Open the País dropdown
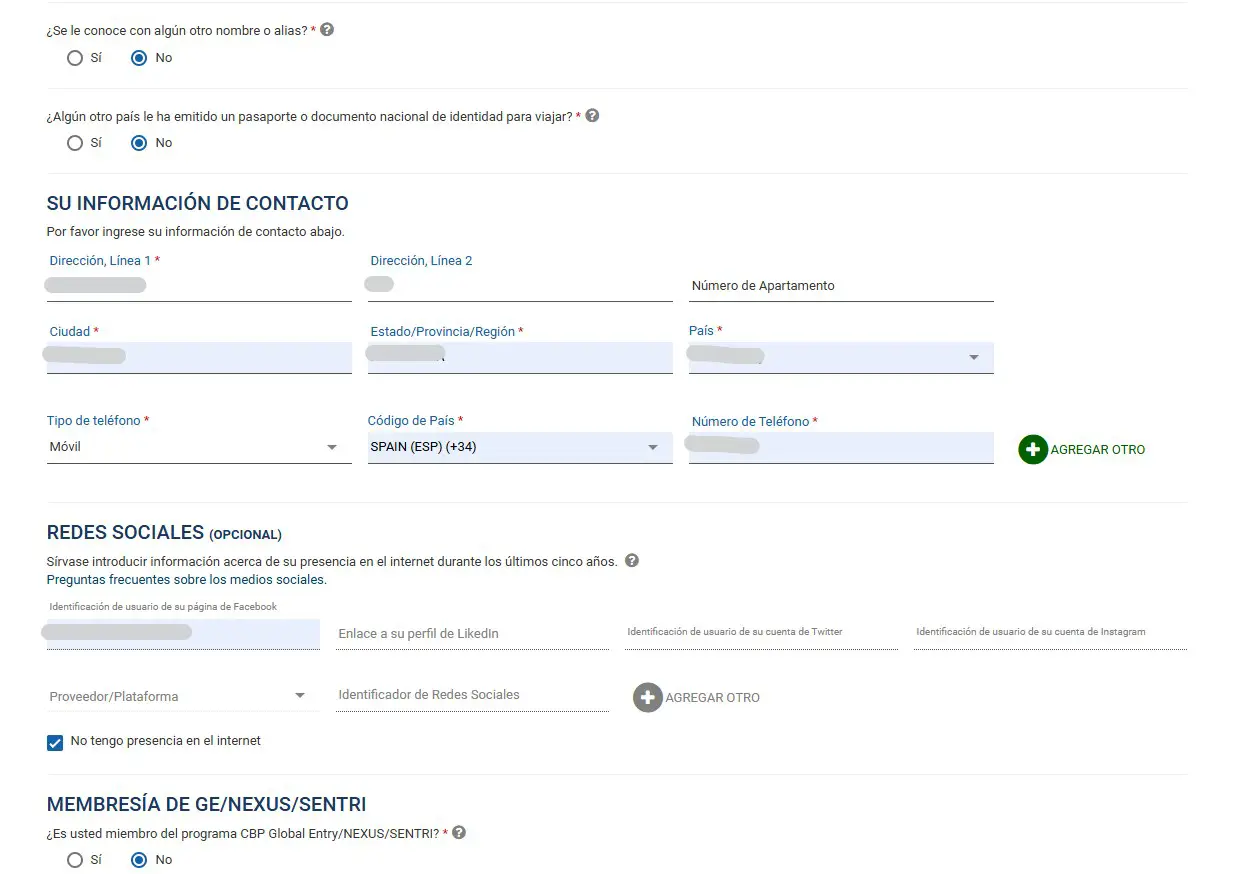 [x=973, y=357]
